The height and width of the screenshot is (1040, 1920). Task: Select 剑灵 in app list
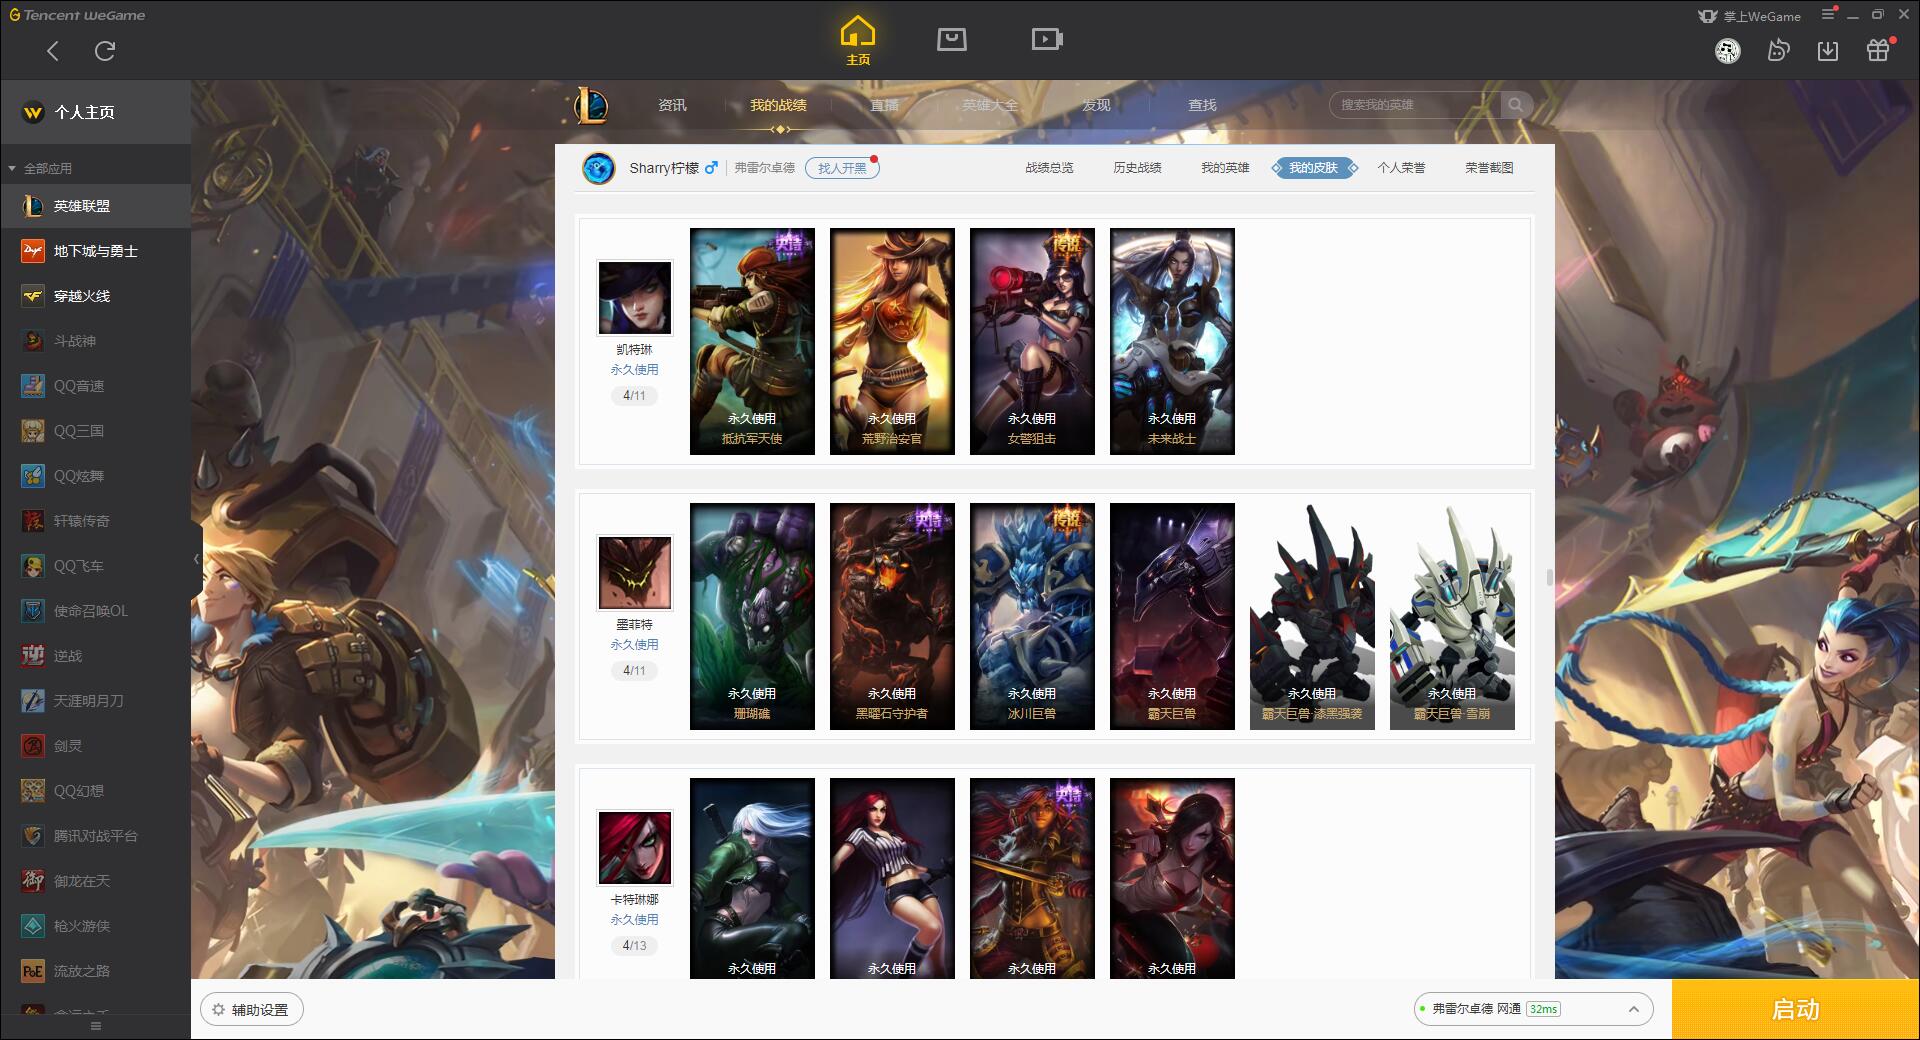click(95, 746)
